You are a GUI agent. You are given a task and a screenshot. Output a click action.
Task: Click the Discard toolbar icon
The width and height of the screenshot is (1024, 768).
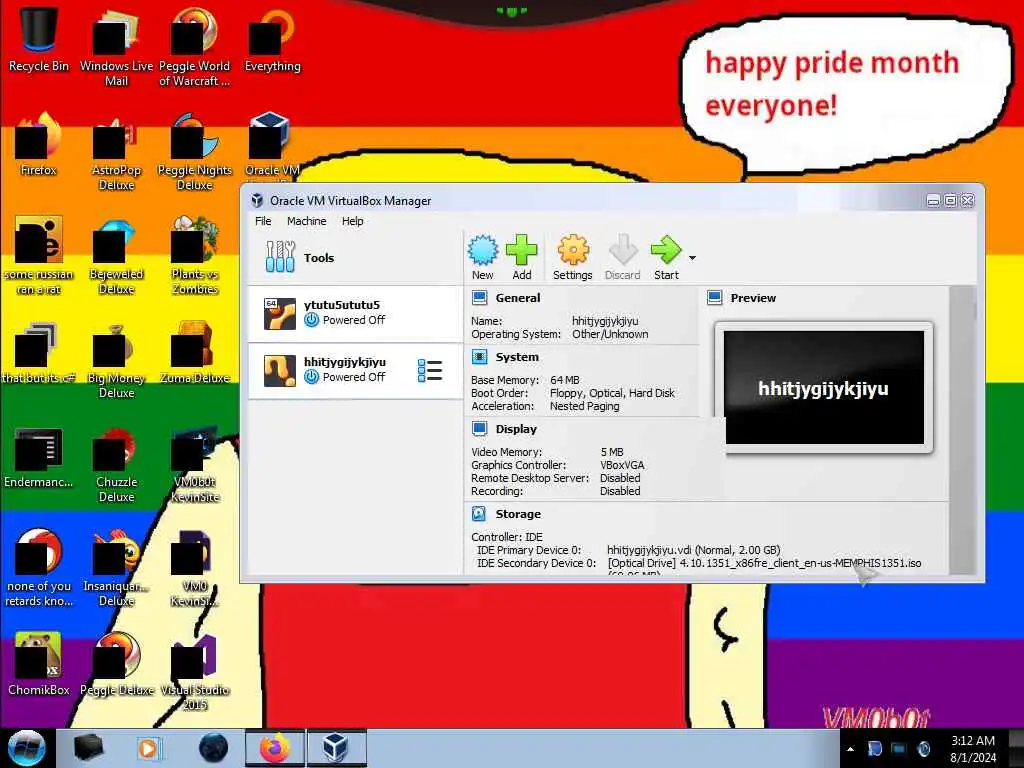click(622, 257)
